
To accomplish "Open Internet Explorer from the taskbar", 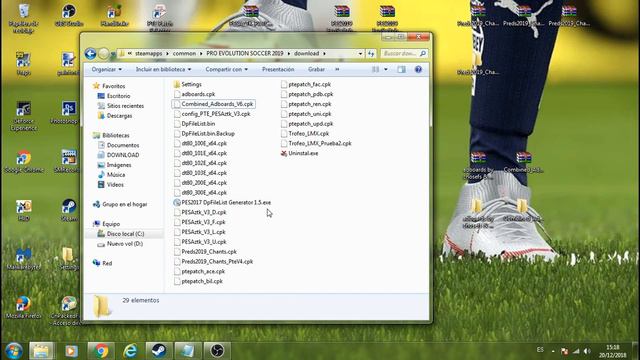I will tap(130, 351).
